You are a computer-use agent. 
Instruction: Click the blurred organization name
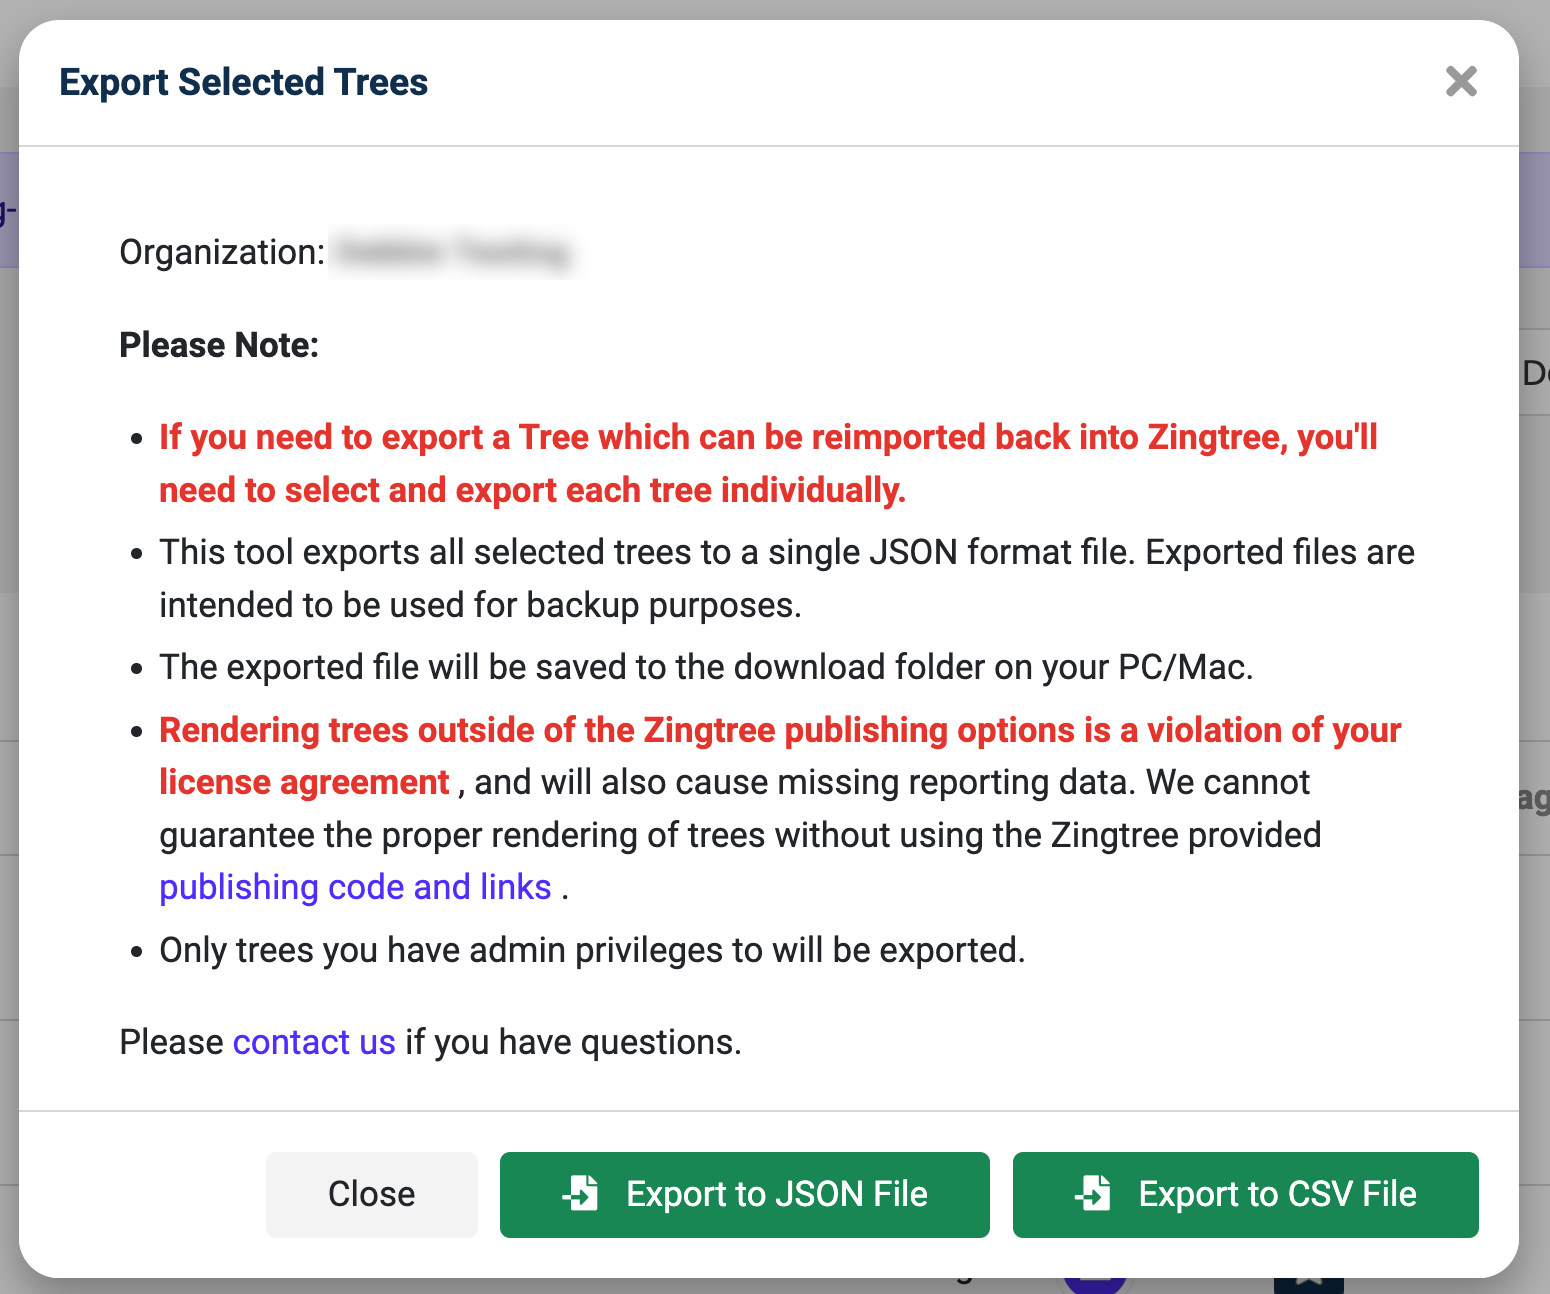[x=452, y=252]
